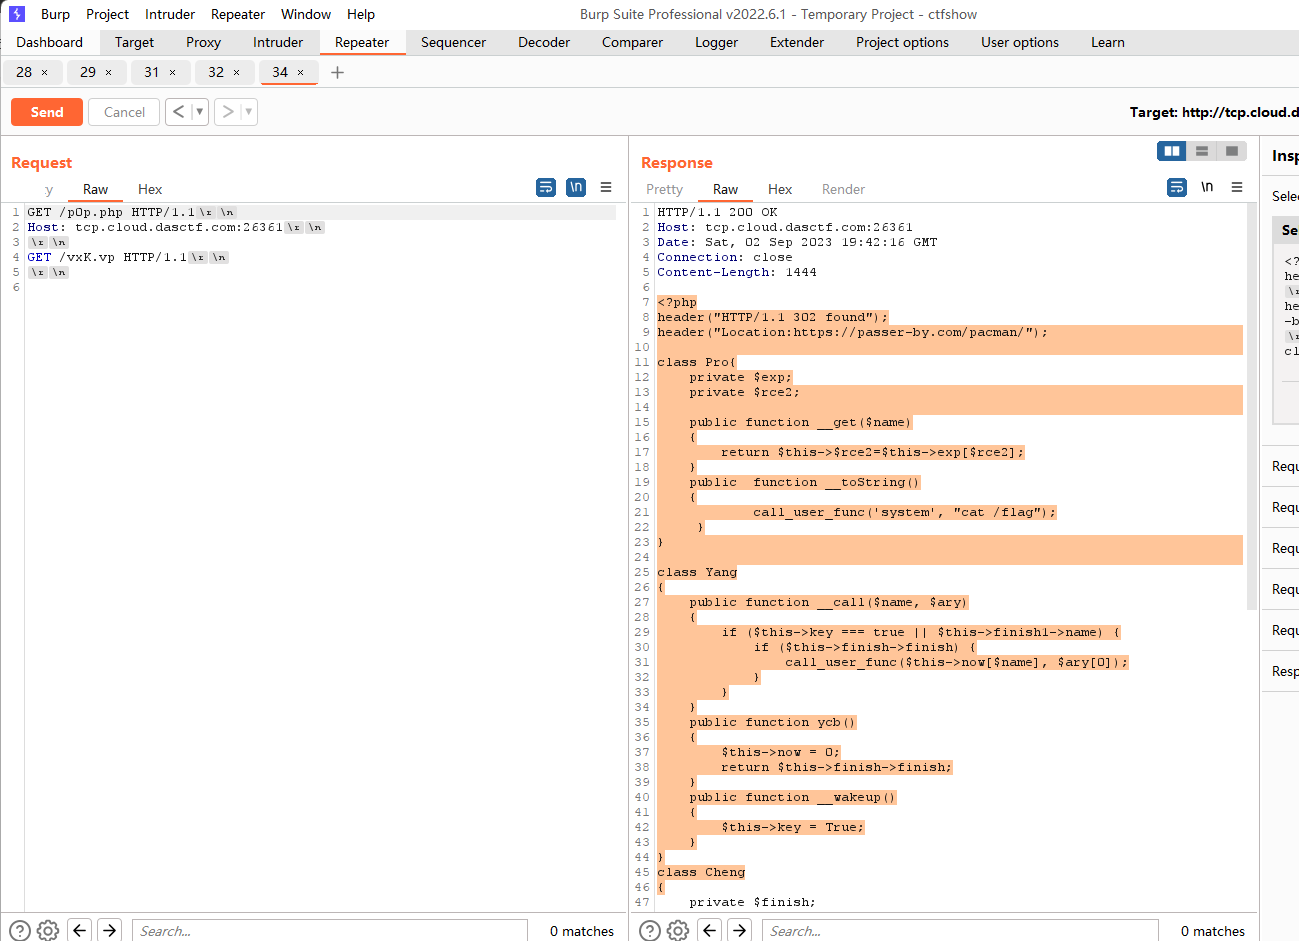
Task: Select the Hex view in Response panel
Action: click(780, 189)
